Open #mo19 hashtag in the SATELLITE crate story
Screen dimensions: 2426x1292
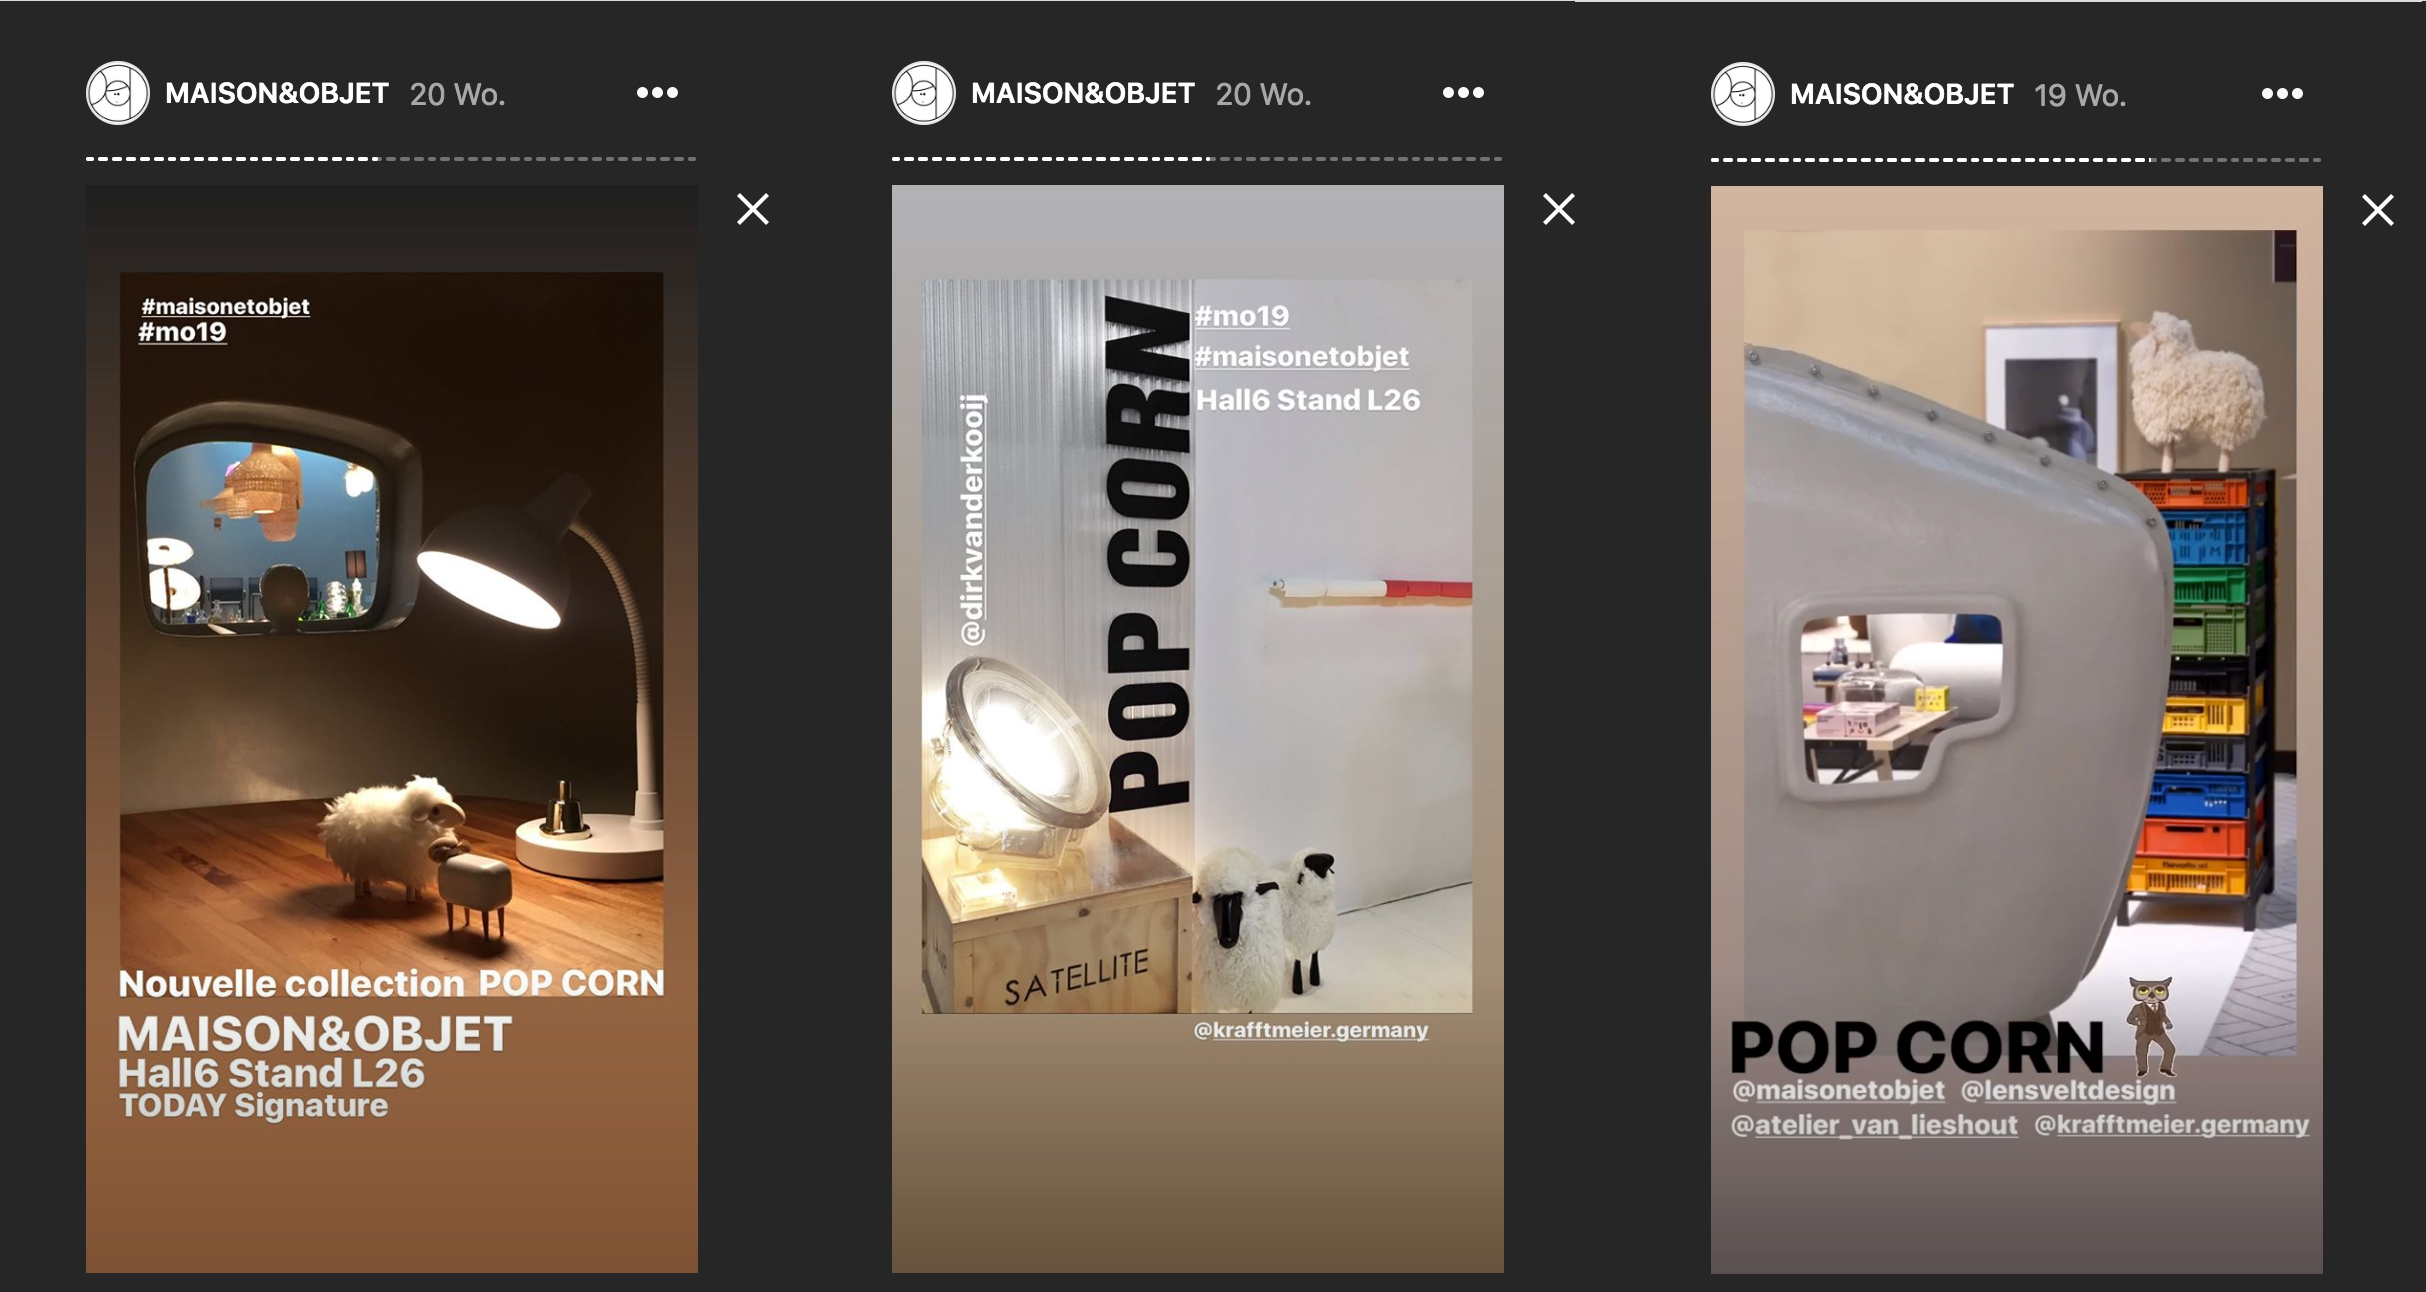(x=1242, y=316)
